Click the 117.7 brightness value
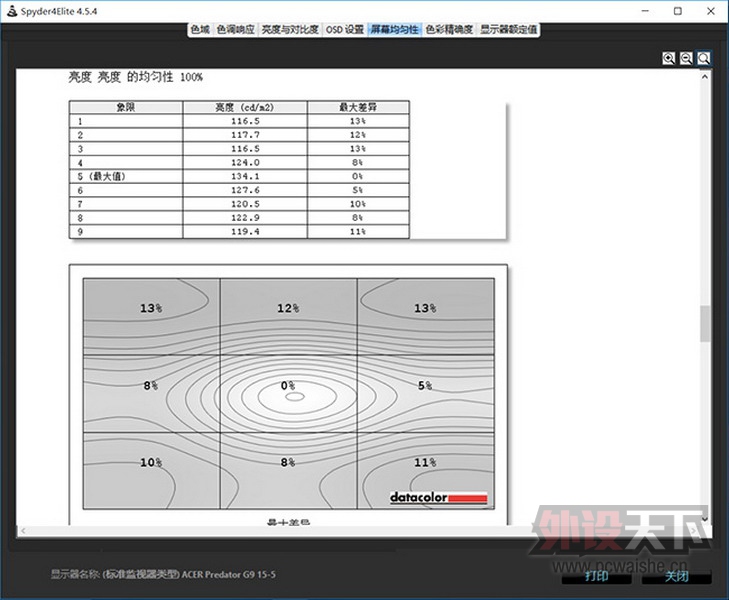This screenshot has width=729, height=600. (245, 135)
